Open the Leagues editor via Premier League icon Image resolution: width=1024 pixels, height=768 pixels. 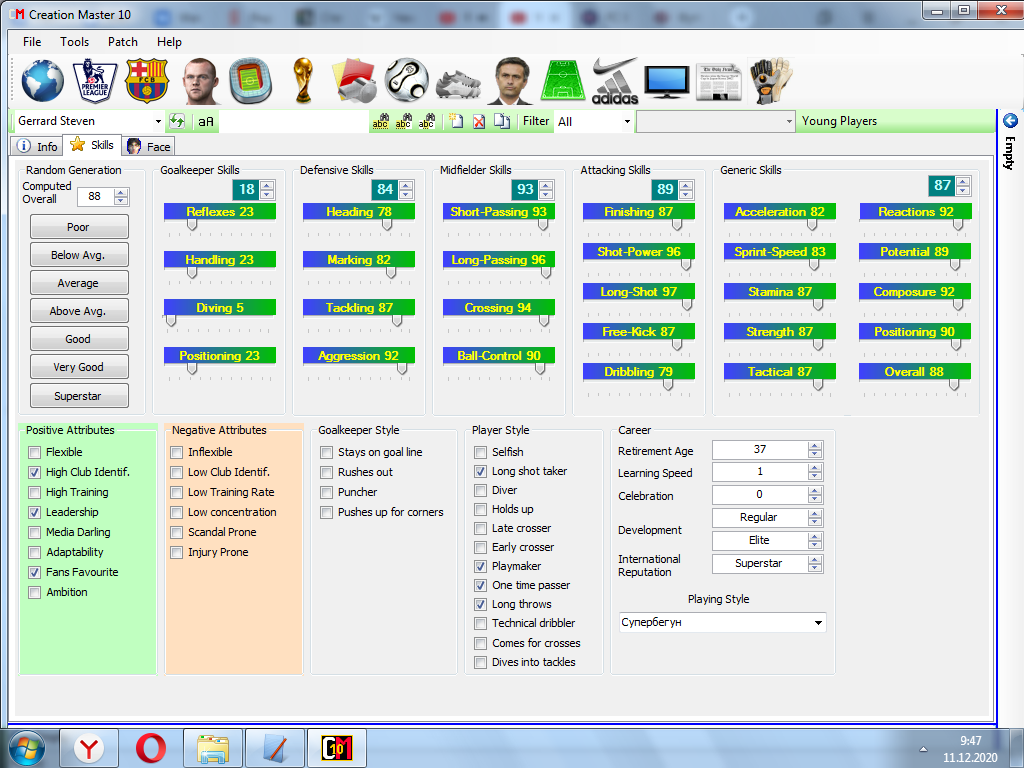94,81
